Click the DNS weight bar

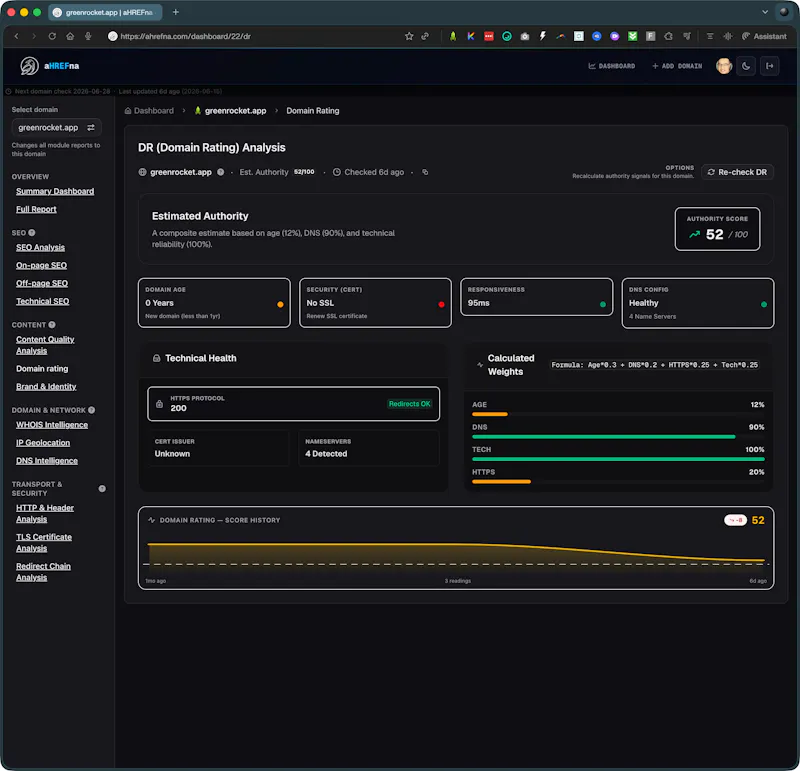[x=618, y=436]
